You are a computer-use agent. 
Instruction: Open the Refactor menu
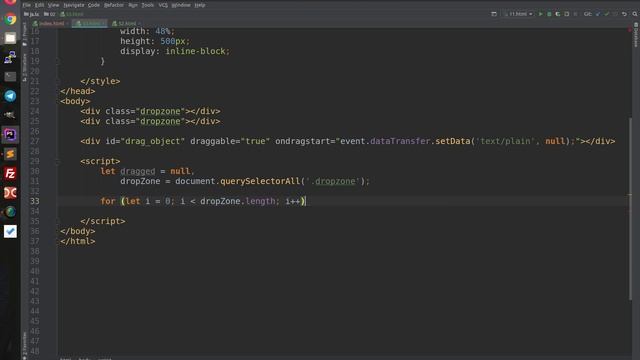(x=114, y=5)
